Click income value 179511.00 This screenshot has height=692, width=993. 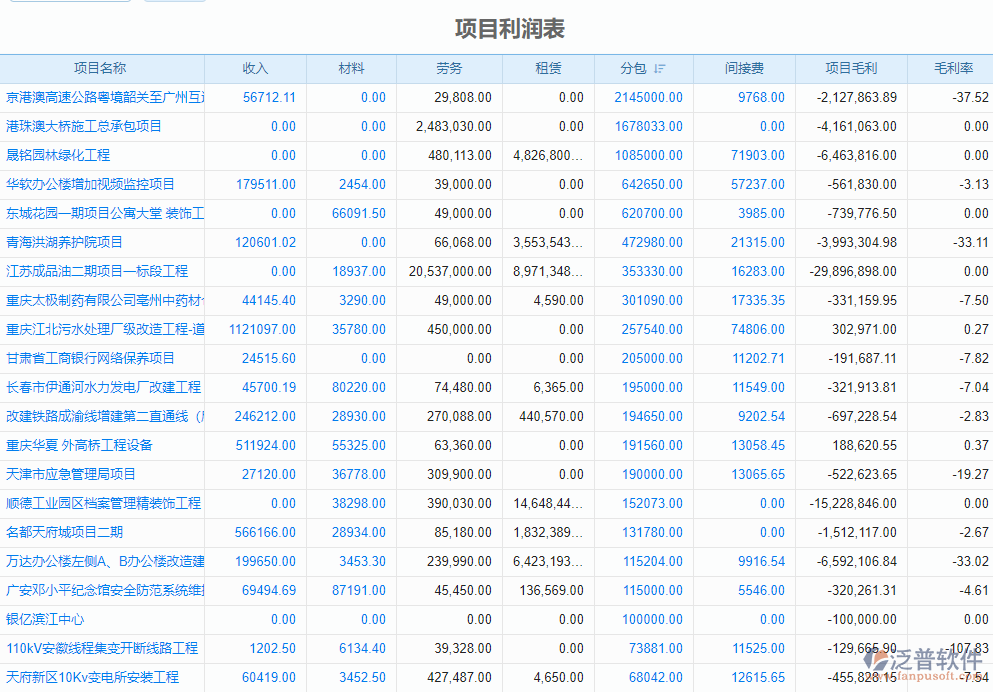tap(266, 184)
